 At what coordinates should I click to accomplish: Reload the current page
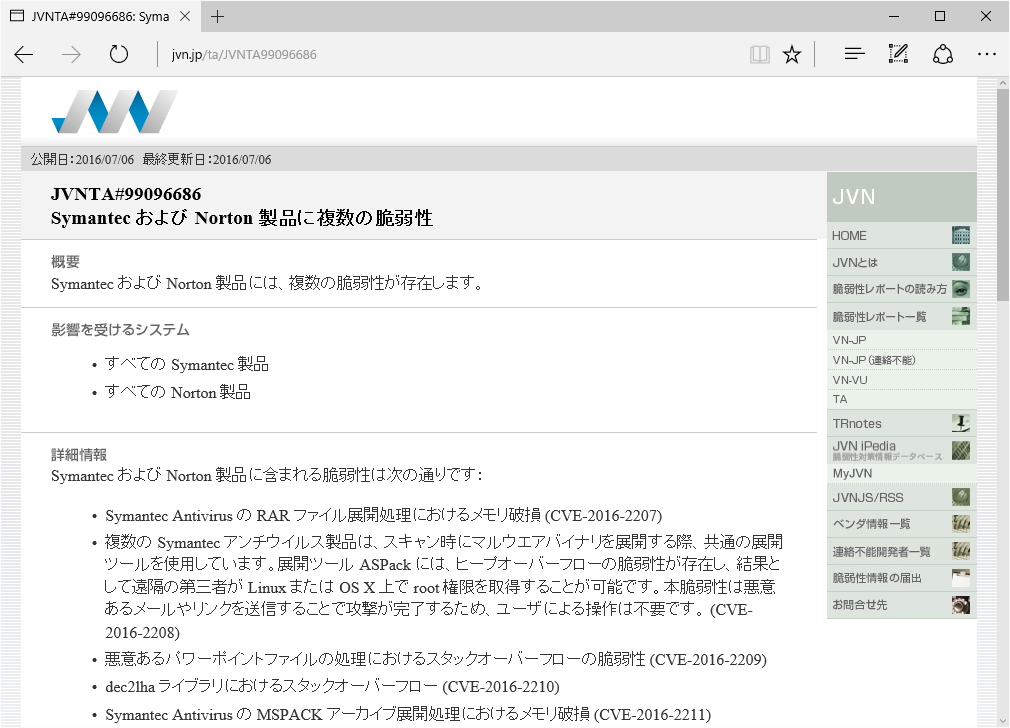[119, 54]
